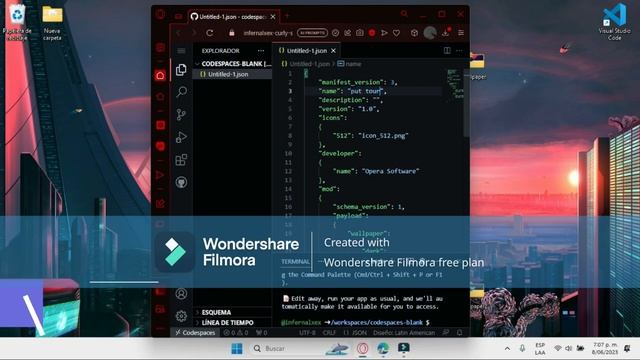This screenshot has width=640, height=360.
Task: Open the Manage gear in the activity bar
Action: tap(181, 316)
